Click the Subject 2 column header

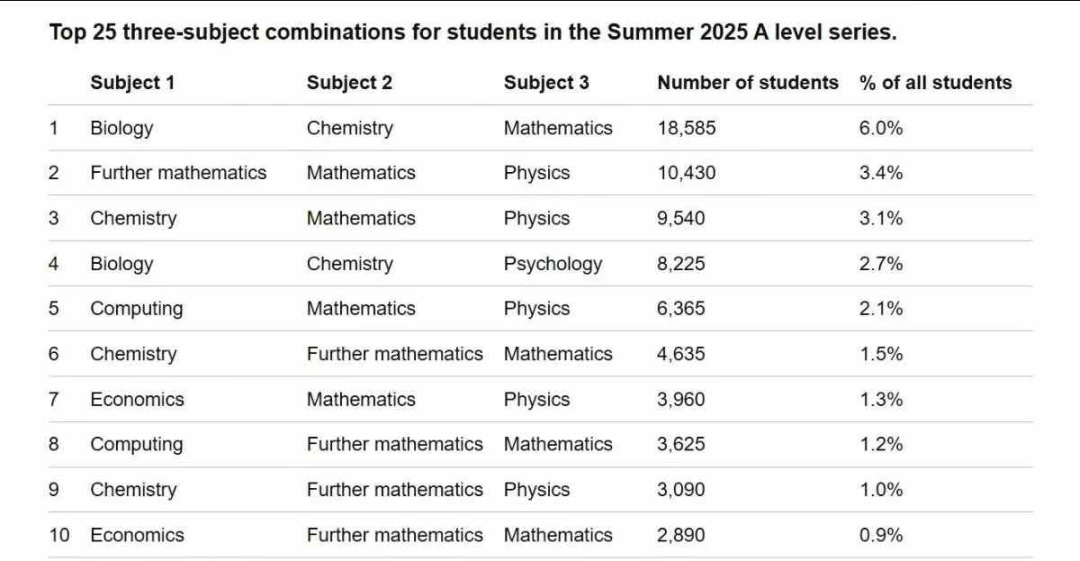click(x=349, y=83)
